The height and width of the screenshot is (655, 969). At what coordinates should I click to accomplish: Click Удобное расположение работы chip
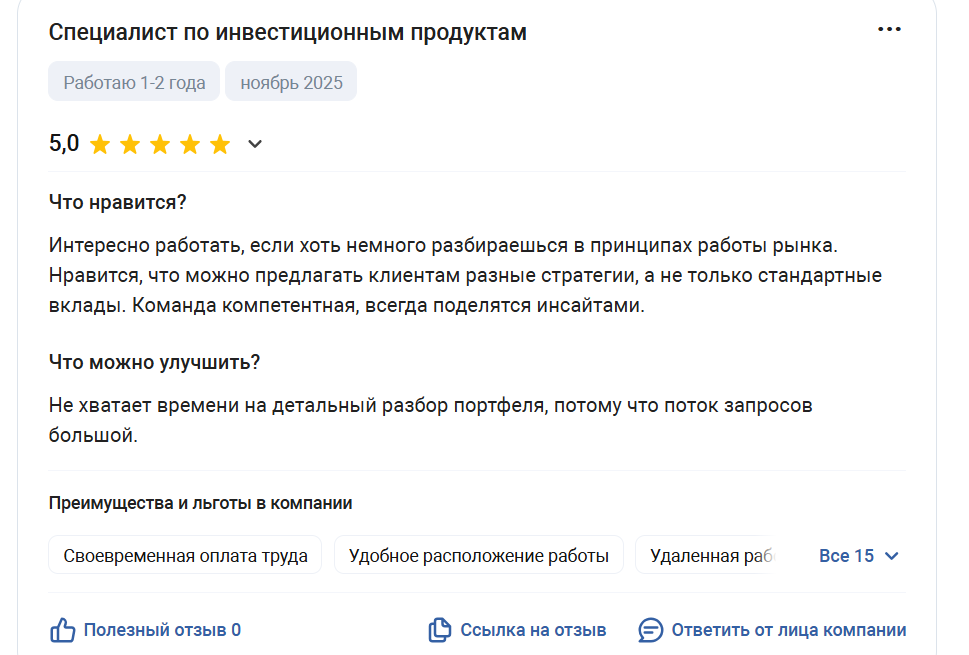click(479, 555)
